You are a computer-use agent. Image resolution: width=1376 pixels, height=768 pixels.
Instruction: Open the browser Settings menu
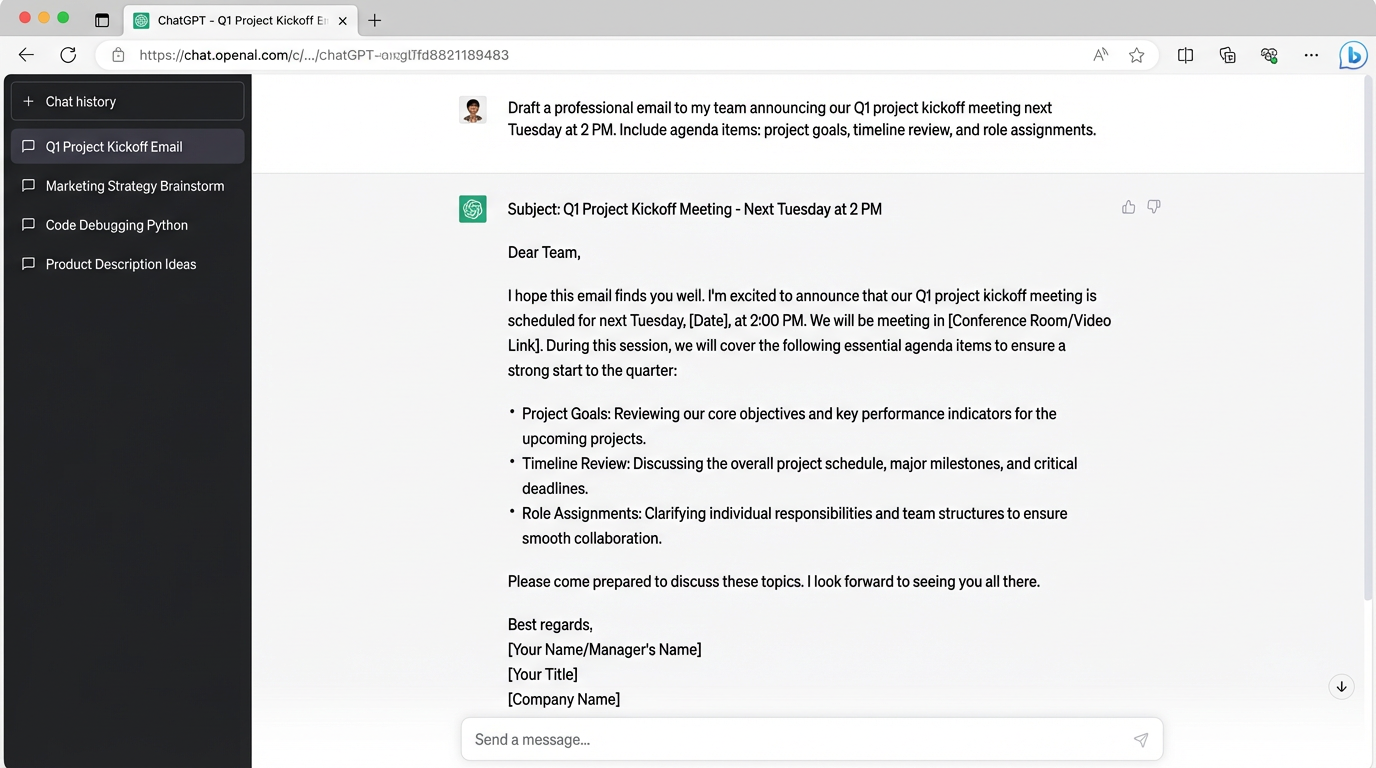[x=1311, y=55]
